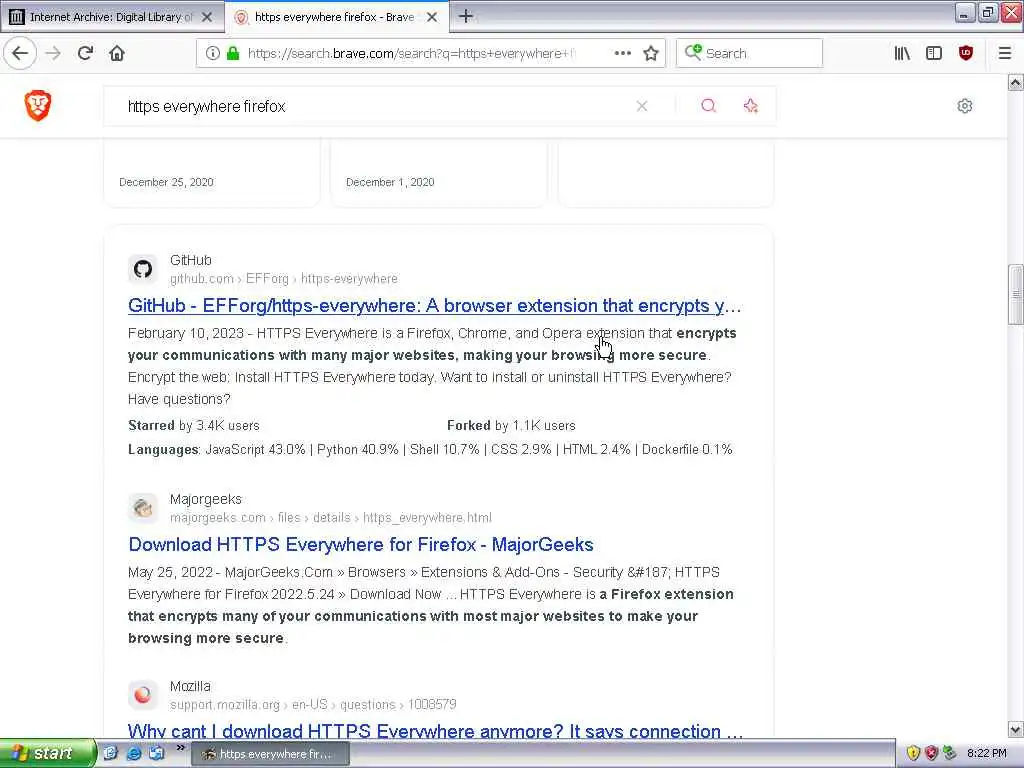Open the Firefox home page
Screen dimensions: 1024x768
(117, 53)
